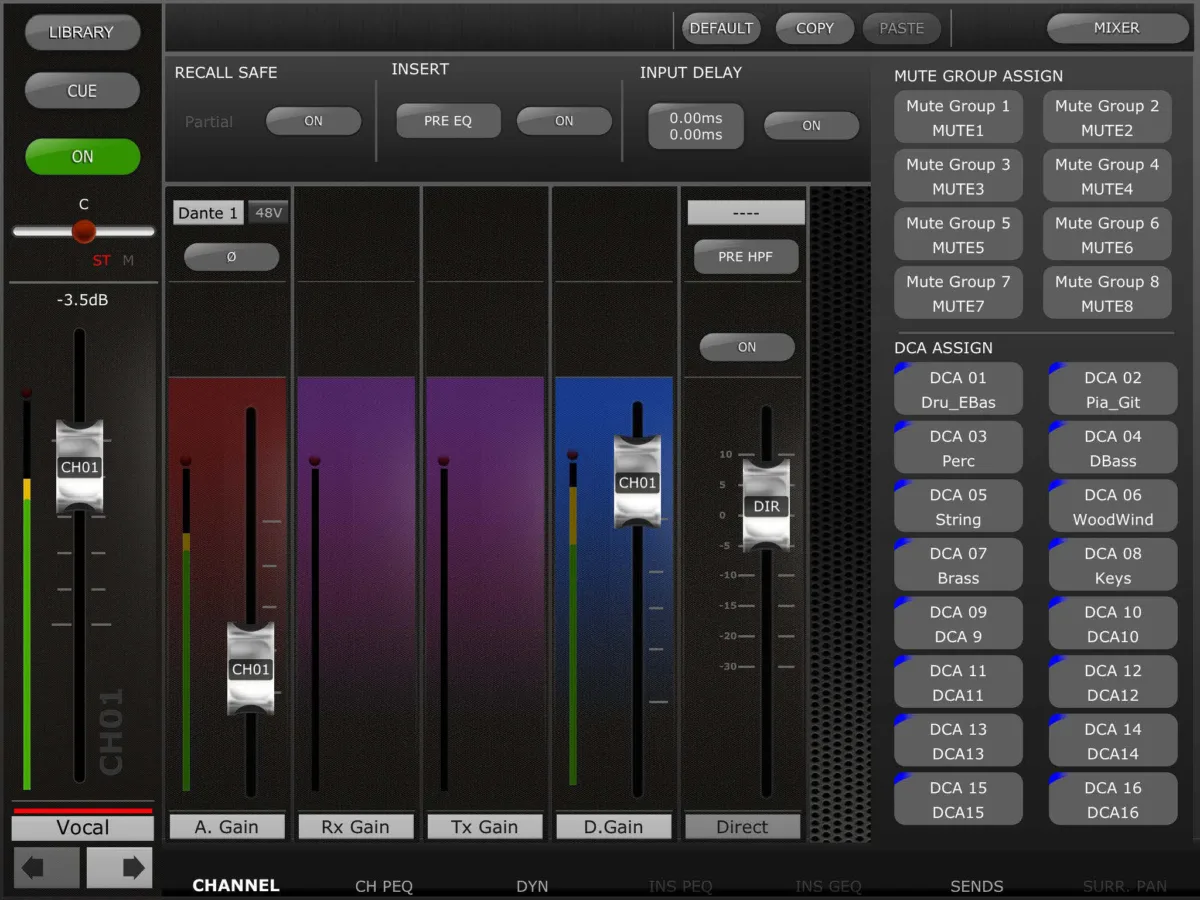
Task: Open the Dante 1 input patch selector
Action: (208, 213)
